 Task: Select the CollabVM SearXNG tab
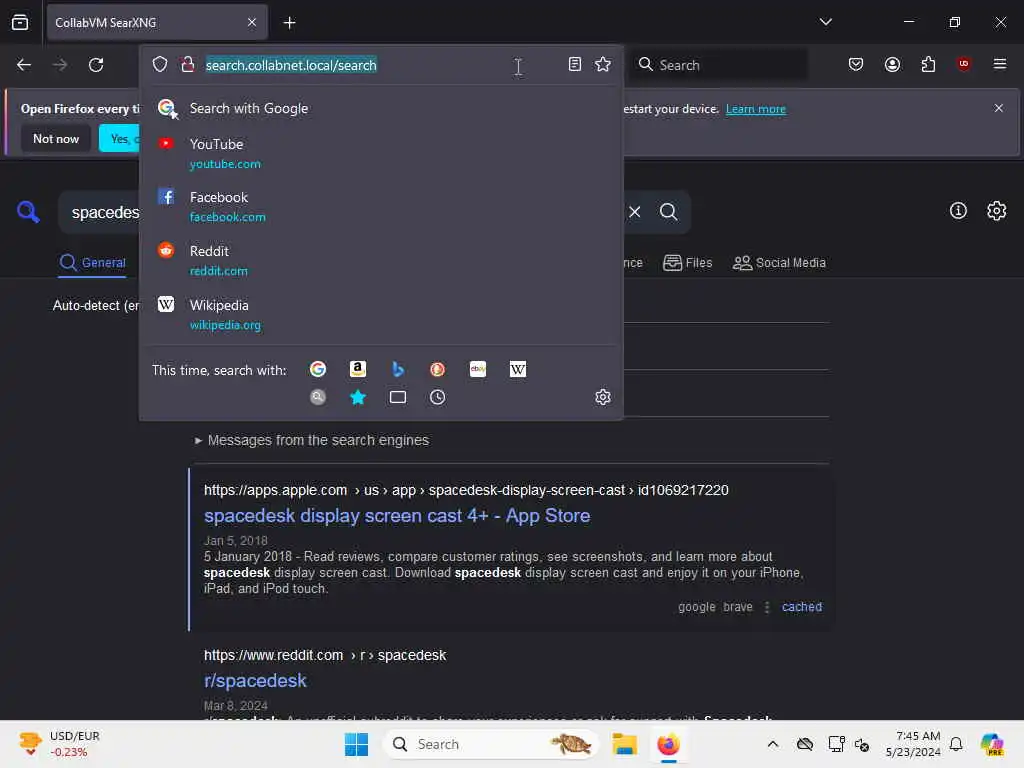pos(157,22)
